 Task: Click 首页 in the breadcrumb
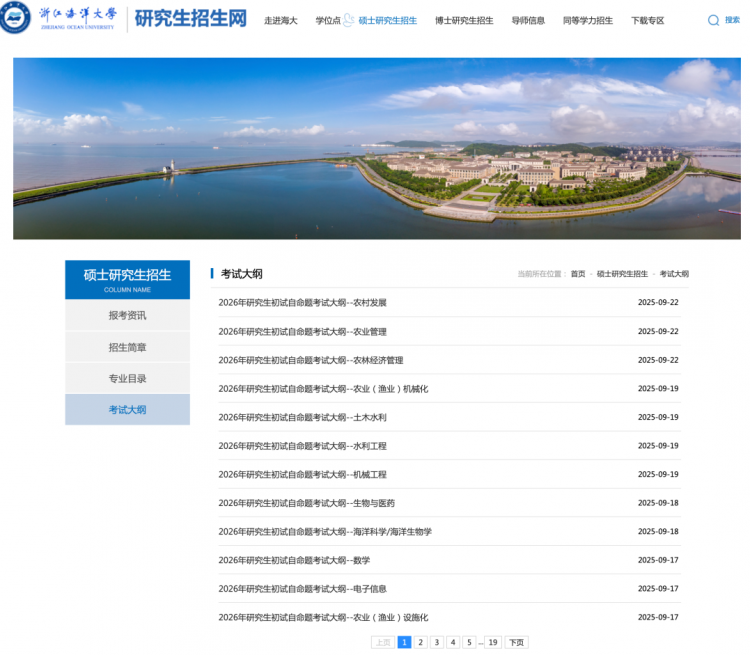click(578, 274)
